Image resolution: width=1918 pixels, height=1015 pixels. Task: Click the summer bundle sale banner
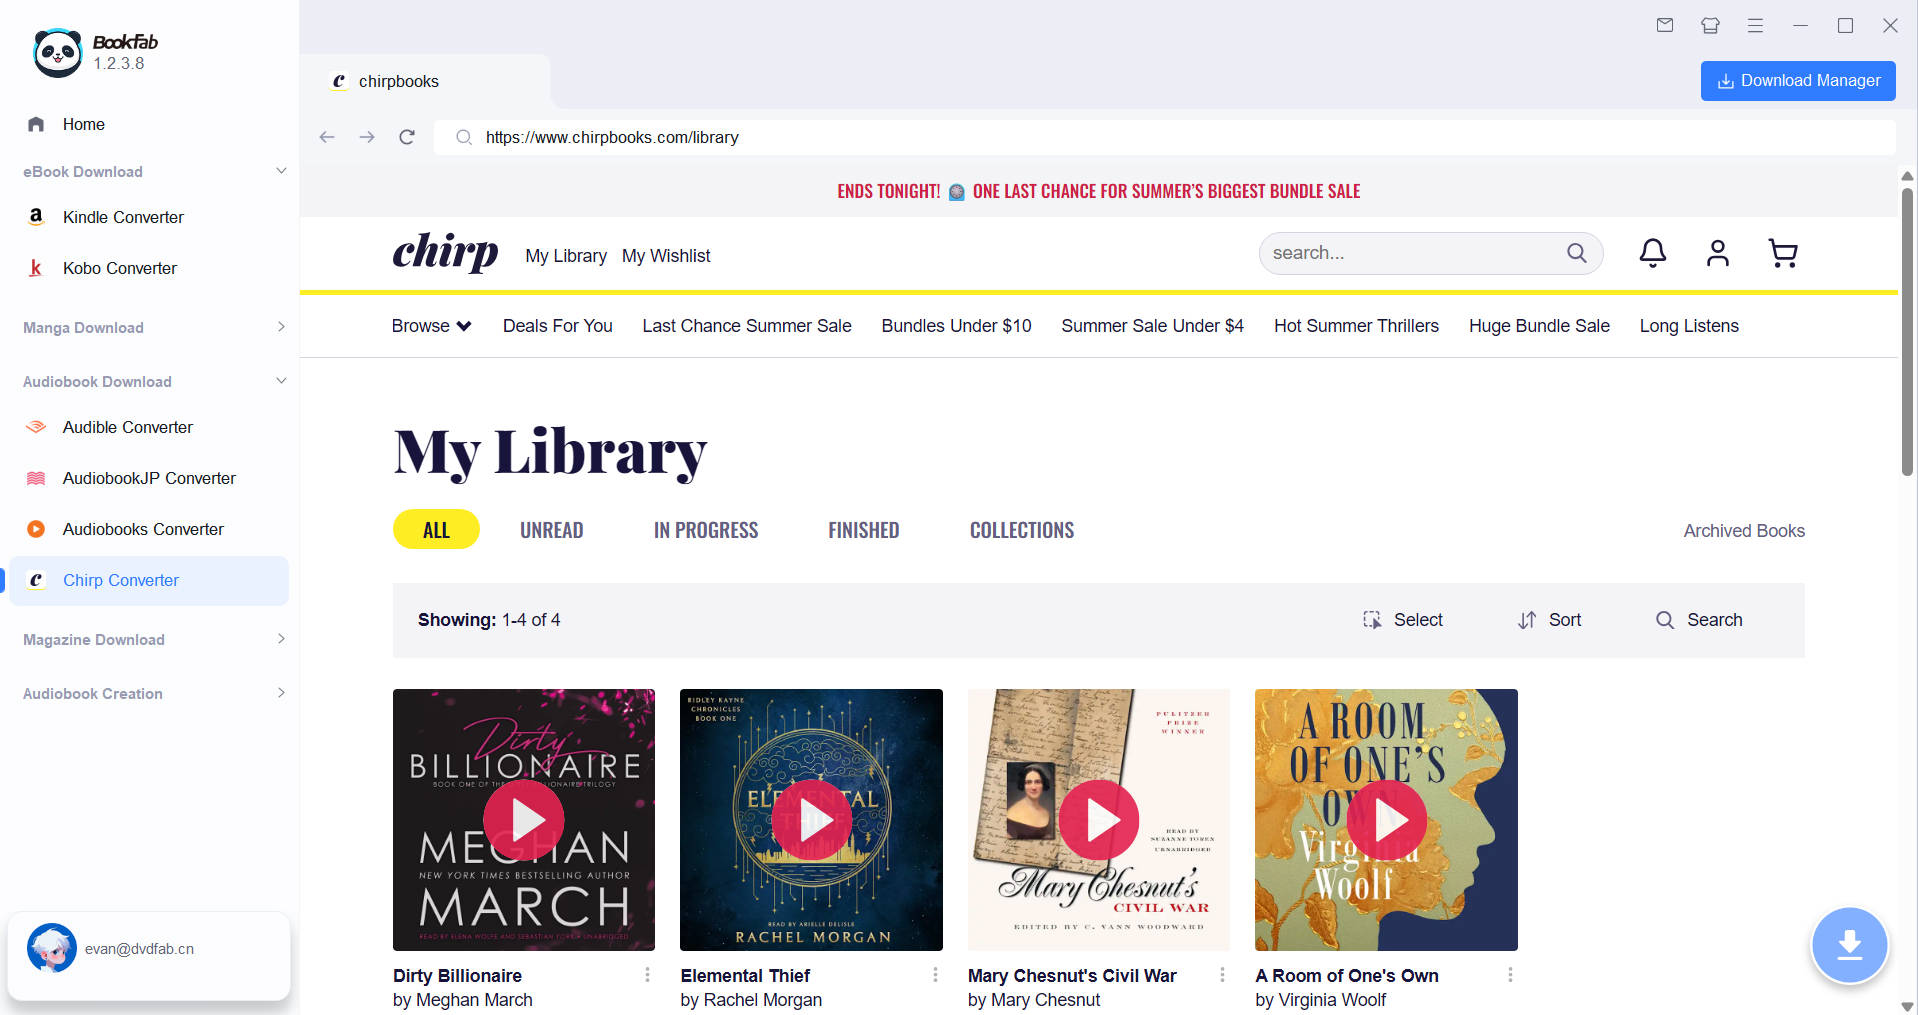pos(1098,191)
